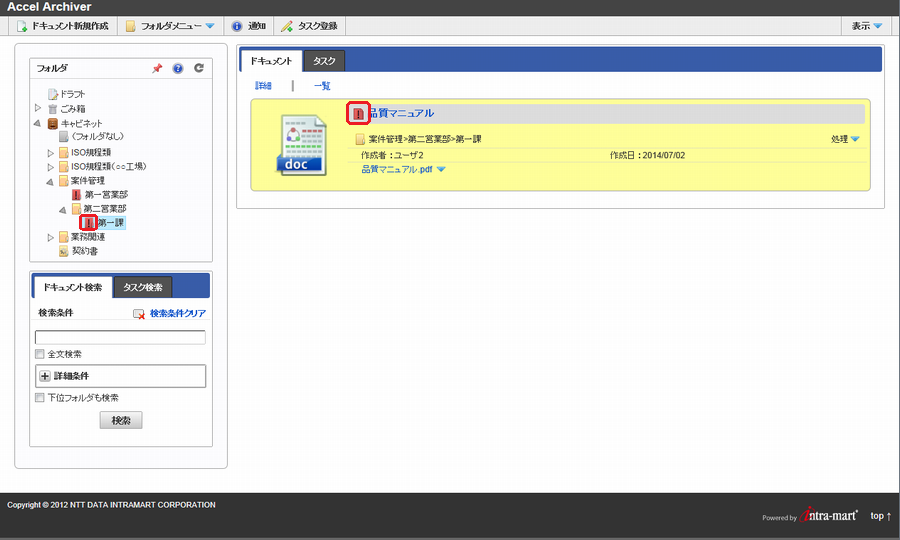Click the intra-mart logo
Viewport: 900px width, 540px height.
[x=829, y=515]
